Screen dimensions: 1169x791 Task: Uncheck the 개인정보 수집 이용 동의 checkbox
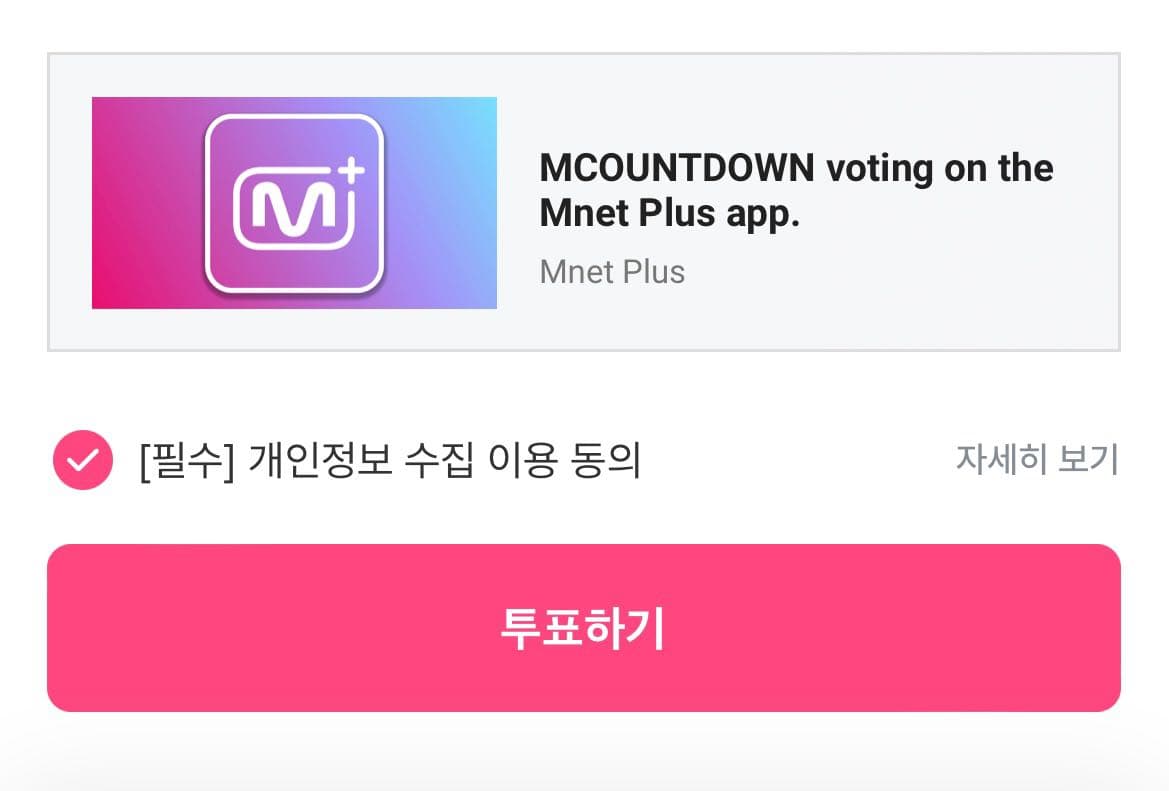82,461
